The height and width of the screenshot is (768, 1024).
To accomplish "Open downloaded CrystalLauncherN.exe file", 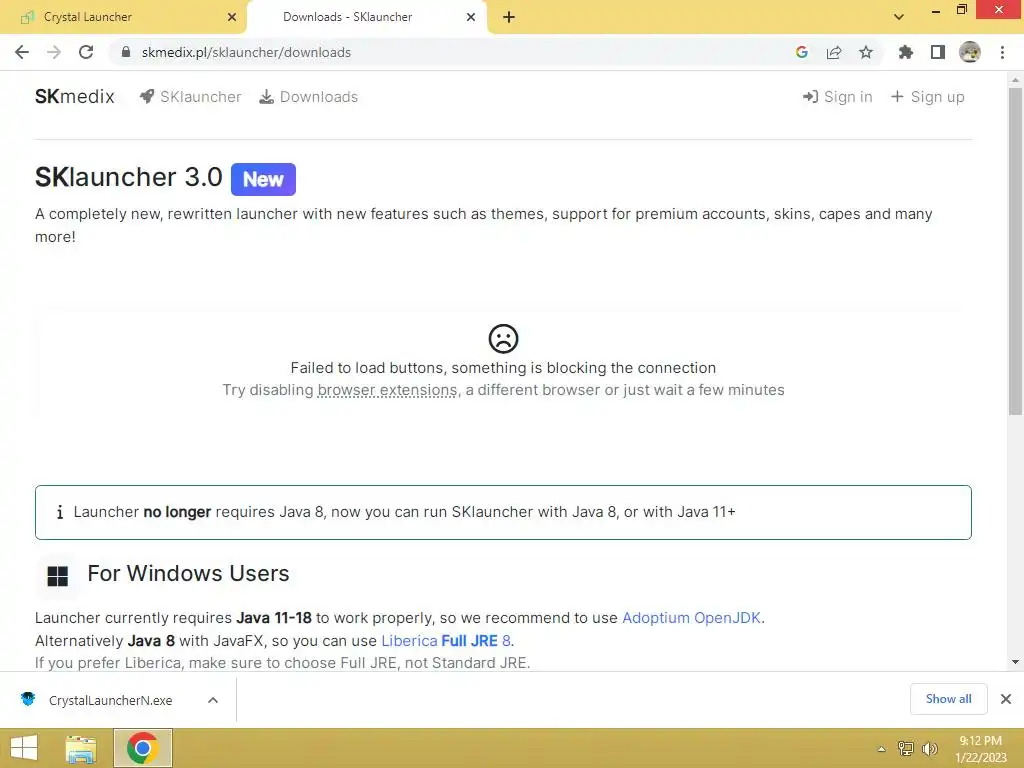I will pyautogui.click(x=110, y=700).
